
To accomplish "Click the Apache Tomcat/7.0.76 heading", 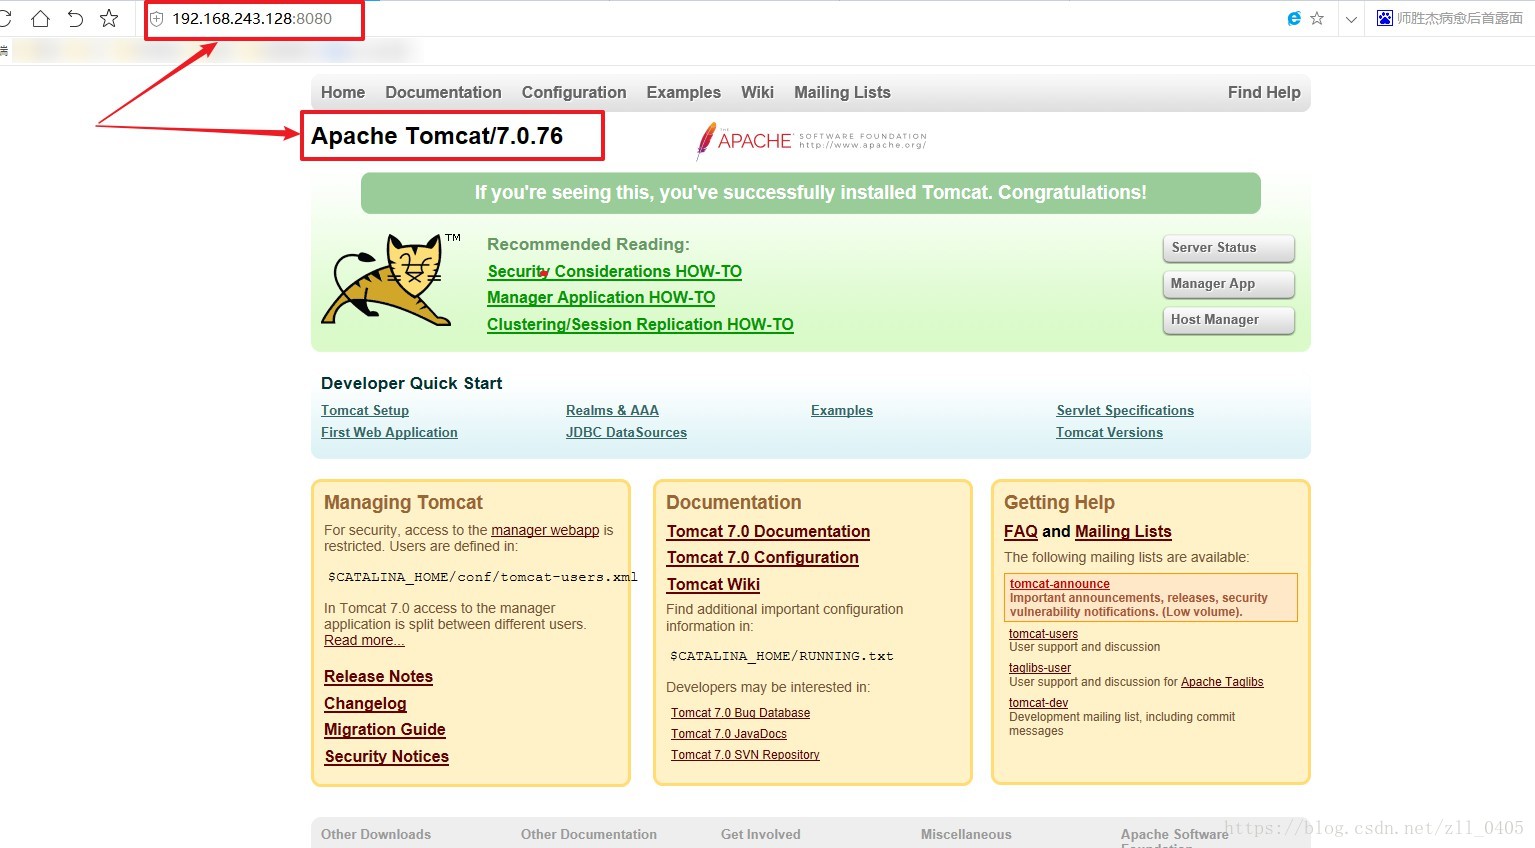I will 437,136.
